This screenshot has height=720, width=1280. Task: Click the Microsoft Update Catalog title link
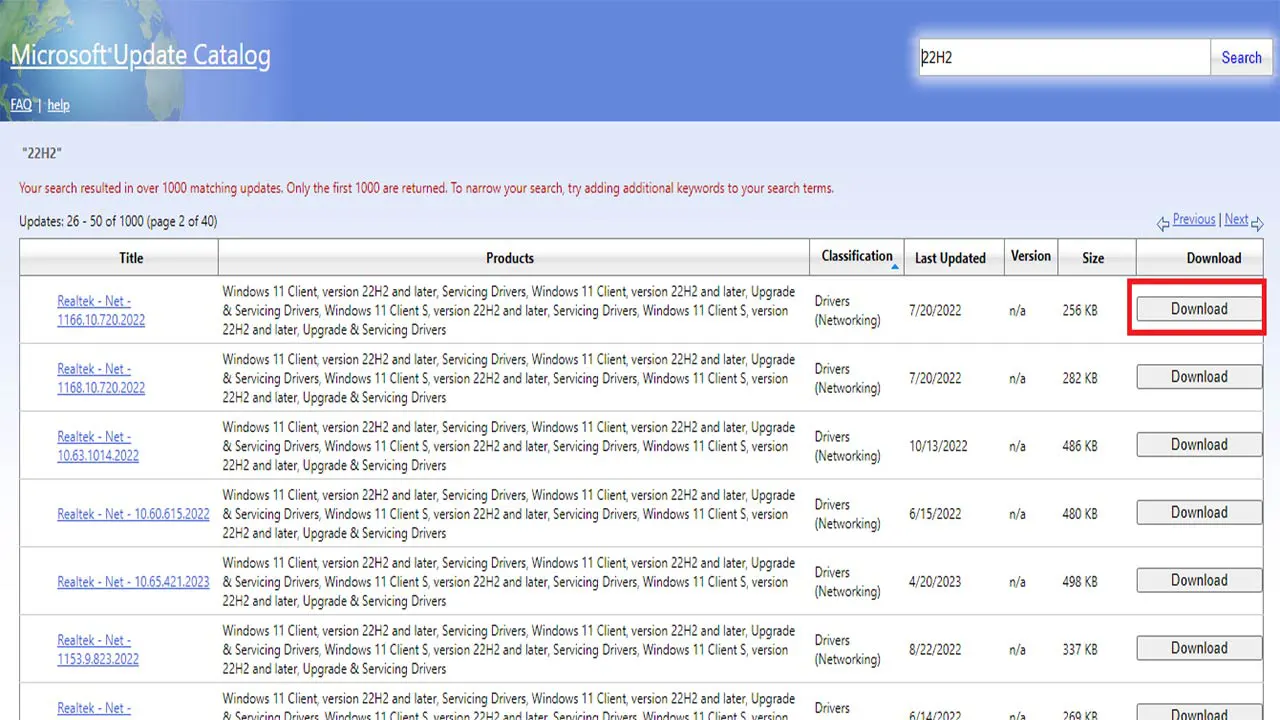coord(140,56)
